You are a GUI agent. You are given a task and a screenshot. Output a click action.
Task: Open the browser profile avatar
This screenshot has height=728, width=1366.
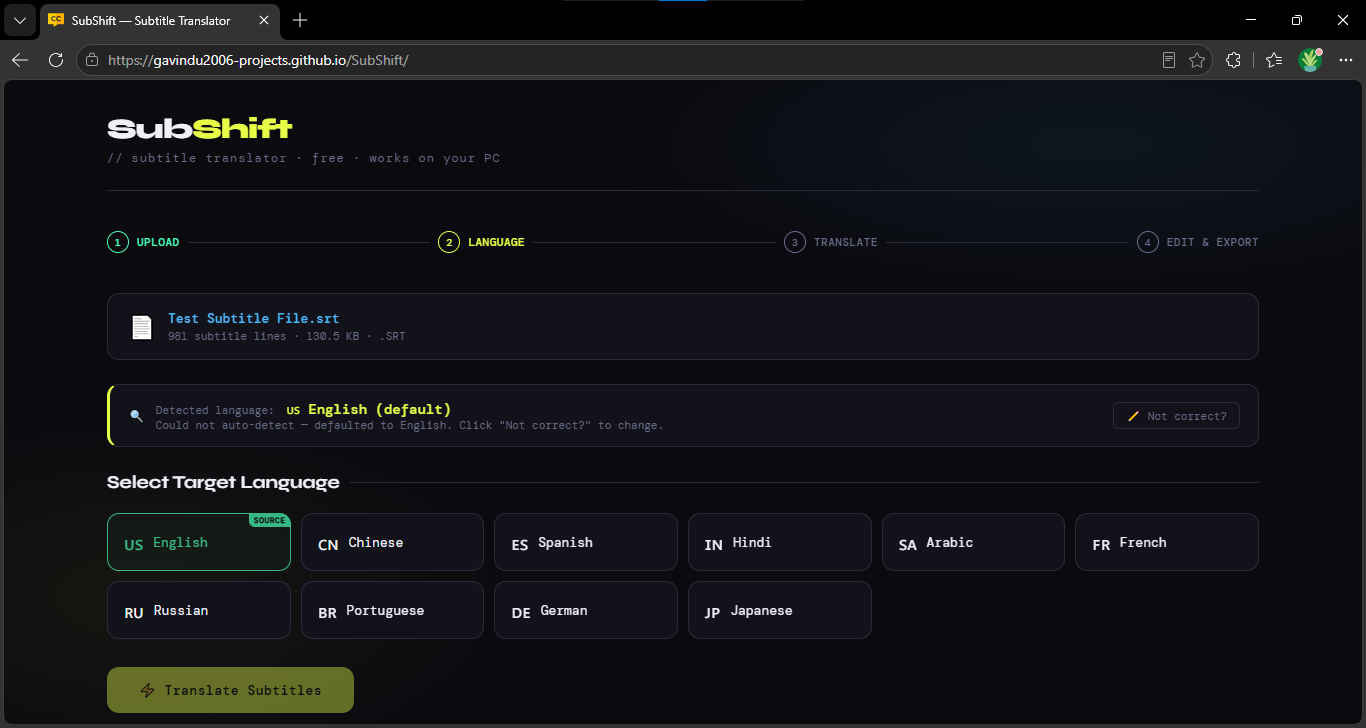pyautogui.click(x=1310, y=60)
